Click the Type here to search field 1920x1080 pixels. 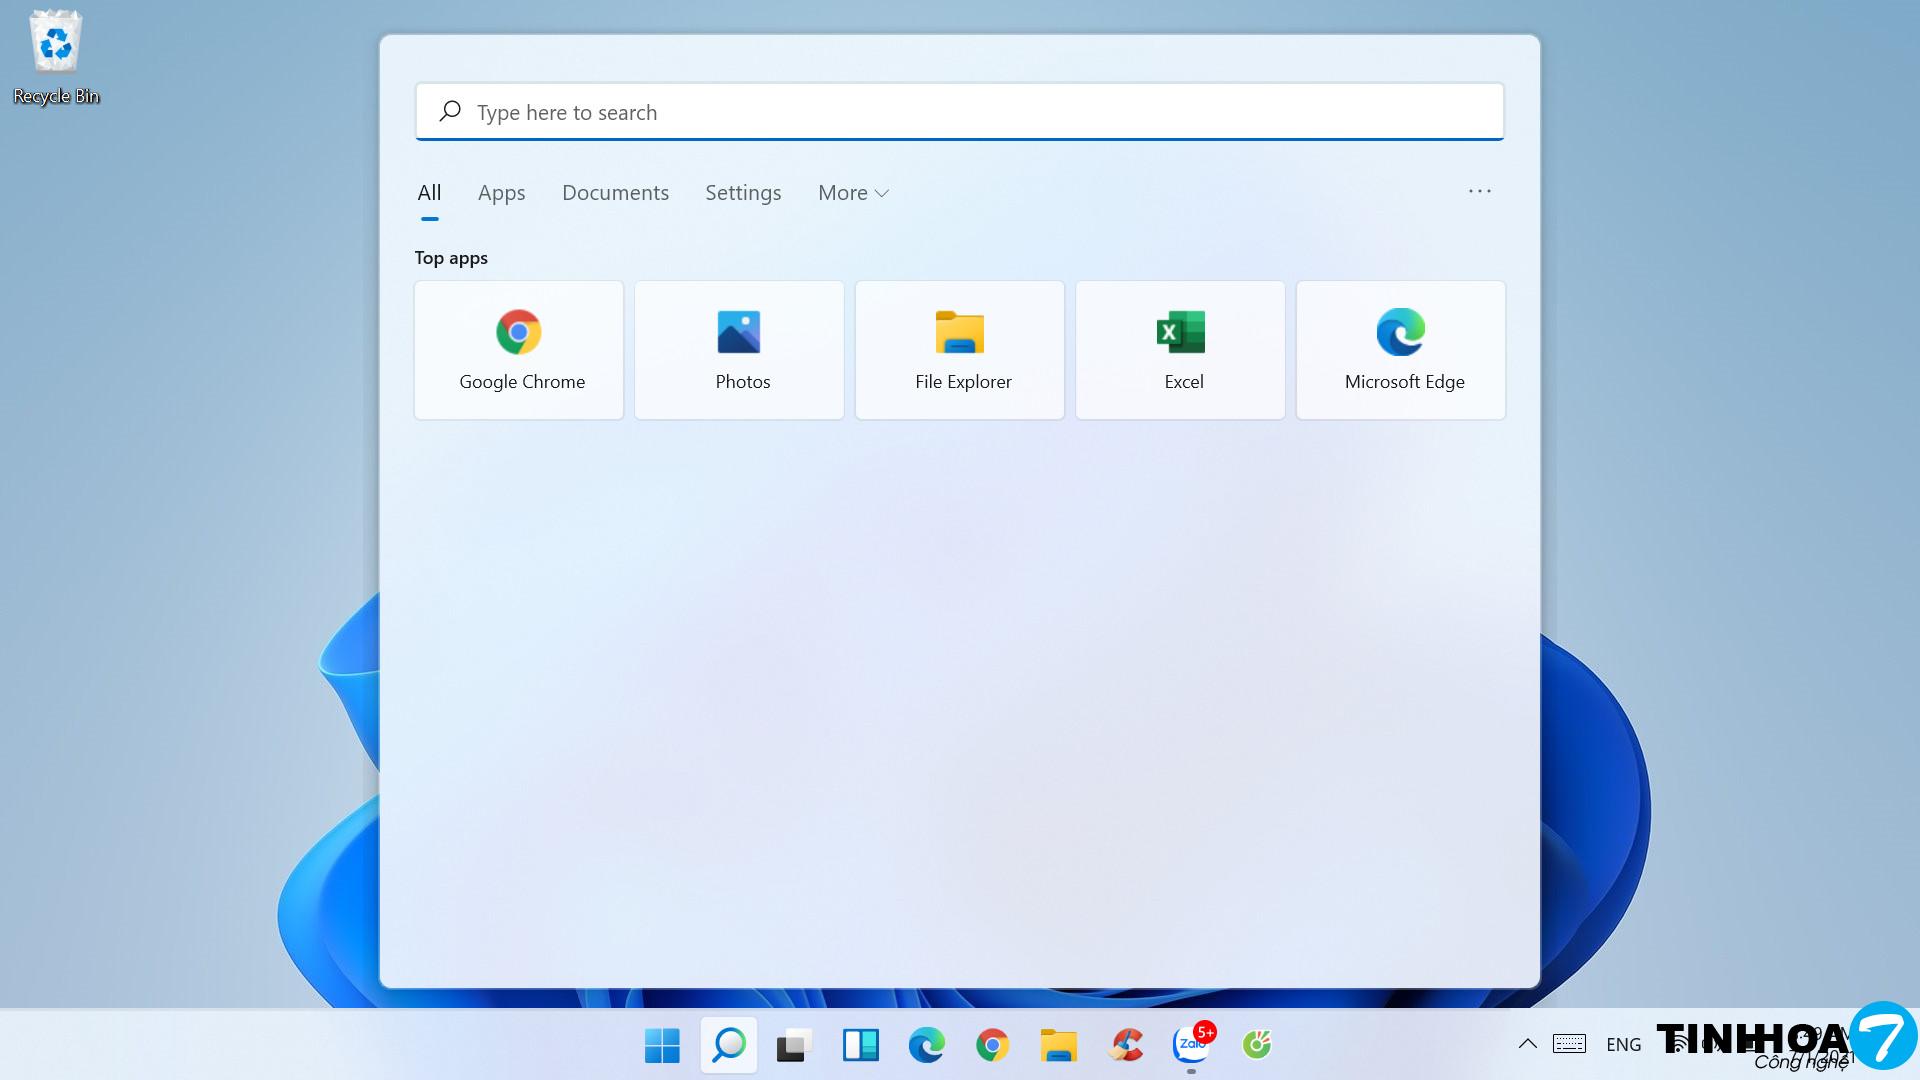(960, 112)
